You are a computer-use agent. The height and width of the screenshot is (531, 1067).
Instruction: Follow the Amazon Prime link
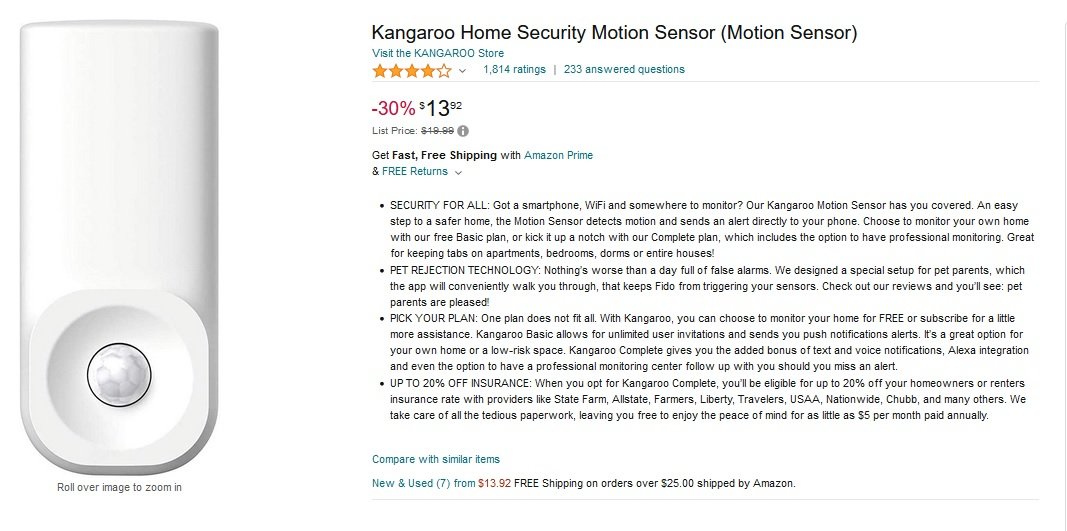(x=558, y=155)
